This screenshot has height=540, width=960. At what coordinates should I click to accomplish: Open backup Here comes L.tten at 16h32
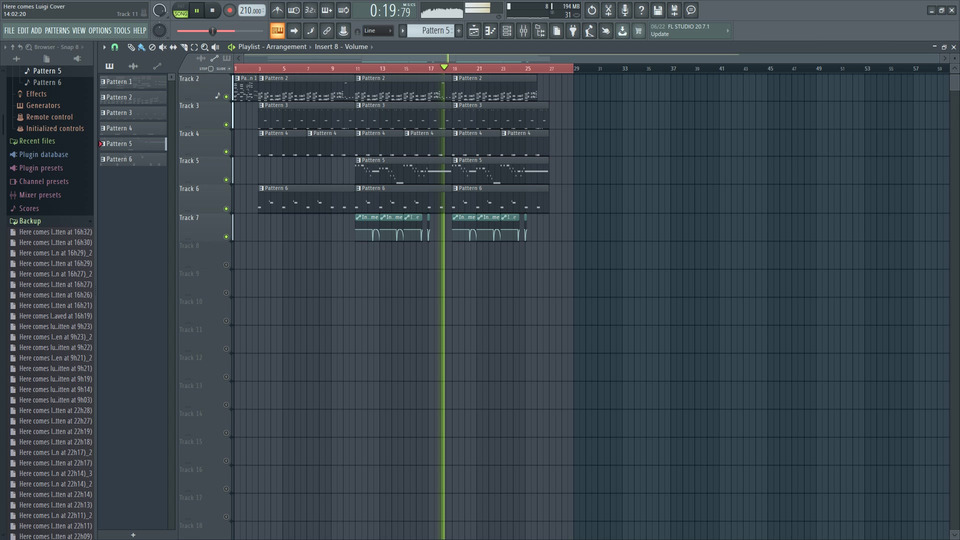pyautogui.click(x=55, y=232)
